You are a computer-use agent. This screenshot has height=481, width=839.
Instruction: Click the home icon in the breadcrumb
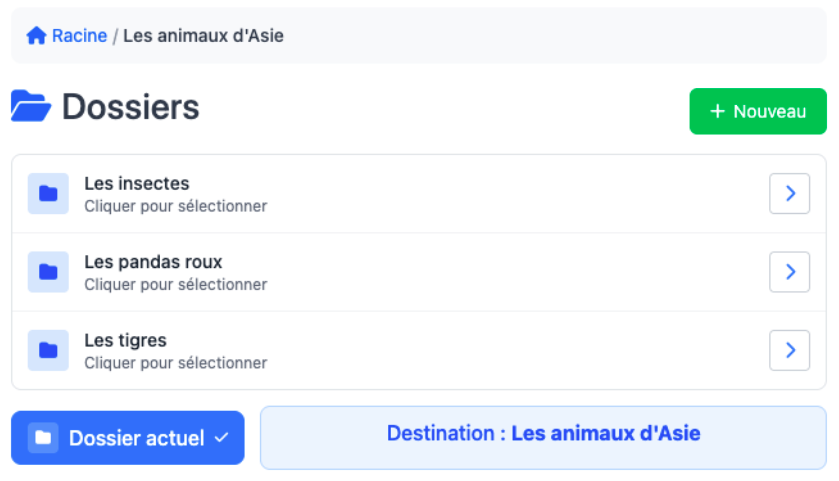point(36,36)
